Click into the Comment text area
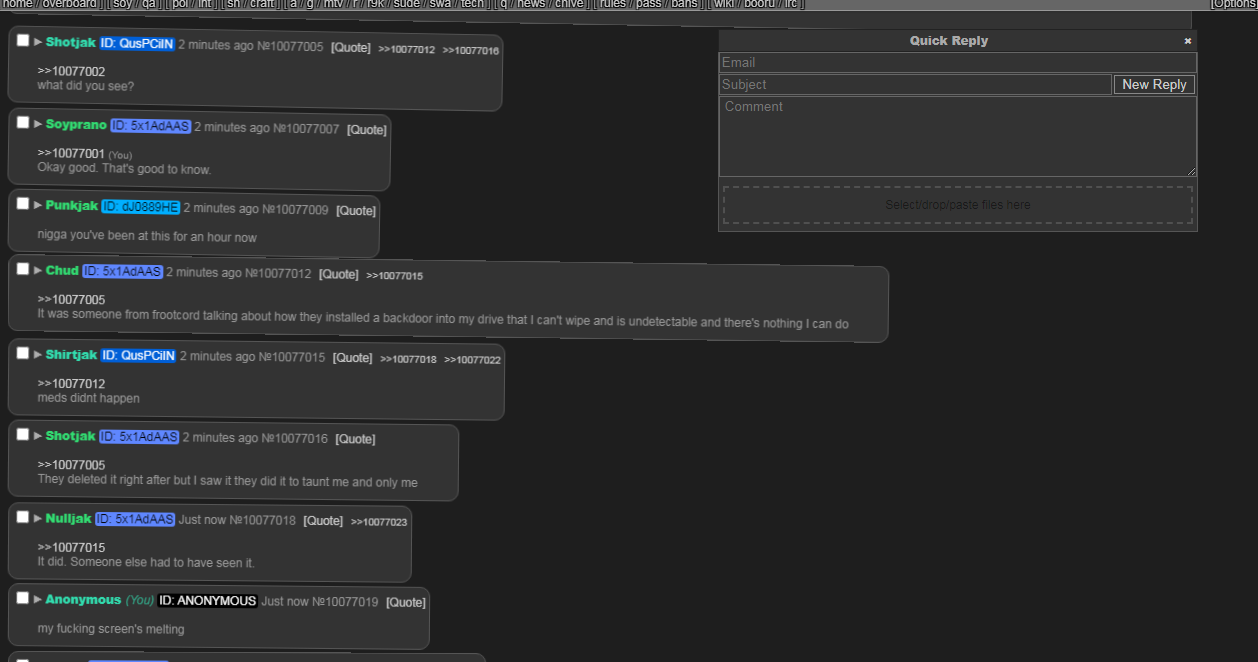Screen dimensions: 1258x662 click(x=957, y=137)
